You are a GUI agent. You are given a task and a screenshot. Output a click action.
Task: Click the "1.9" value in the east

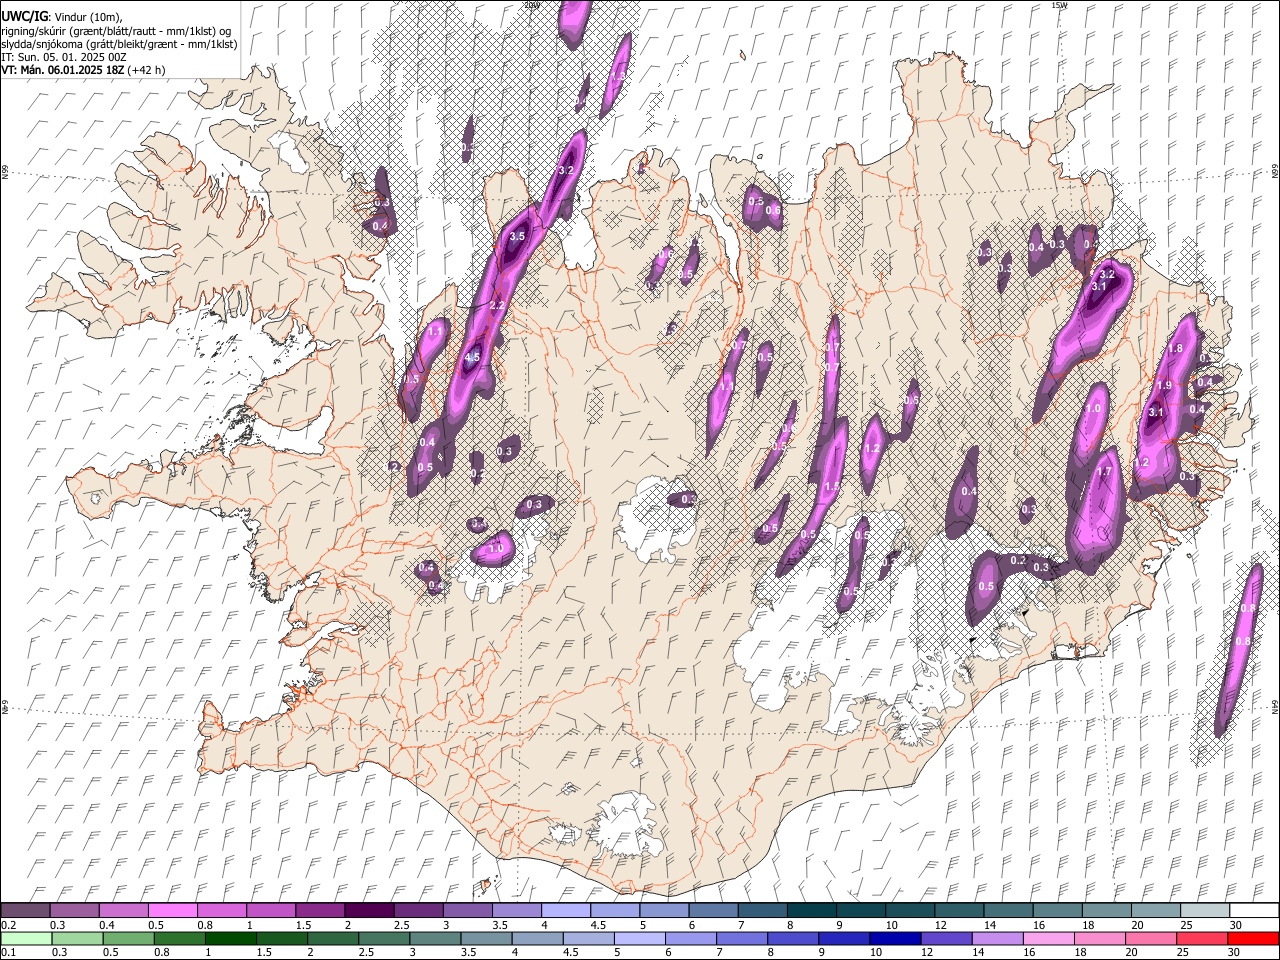click(1164, 385)
